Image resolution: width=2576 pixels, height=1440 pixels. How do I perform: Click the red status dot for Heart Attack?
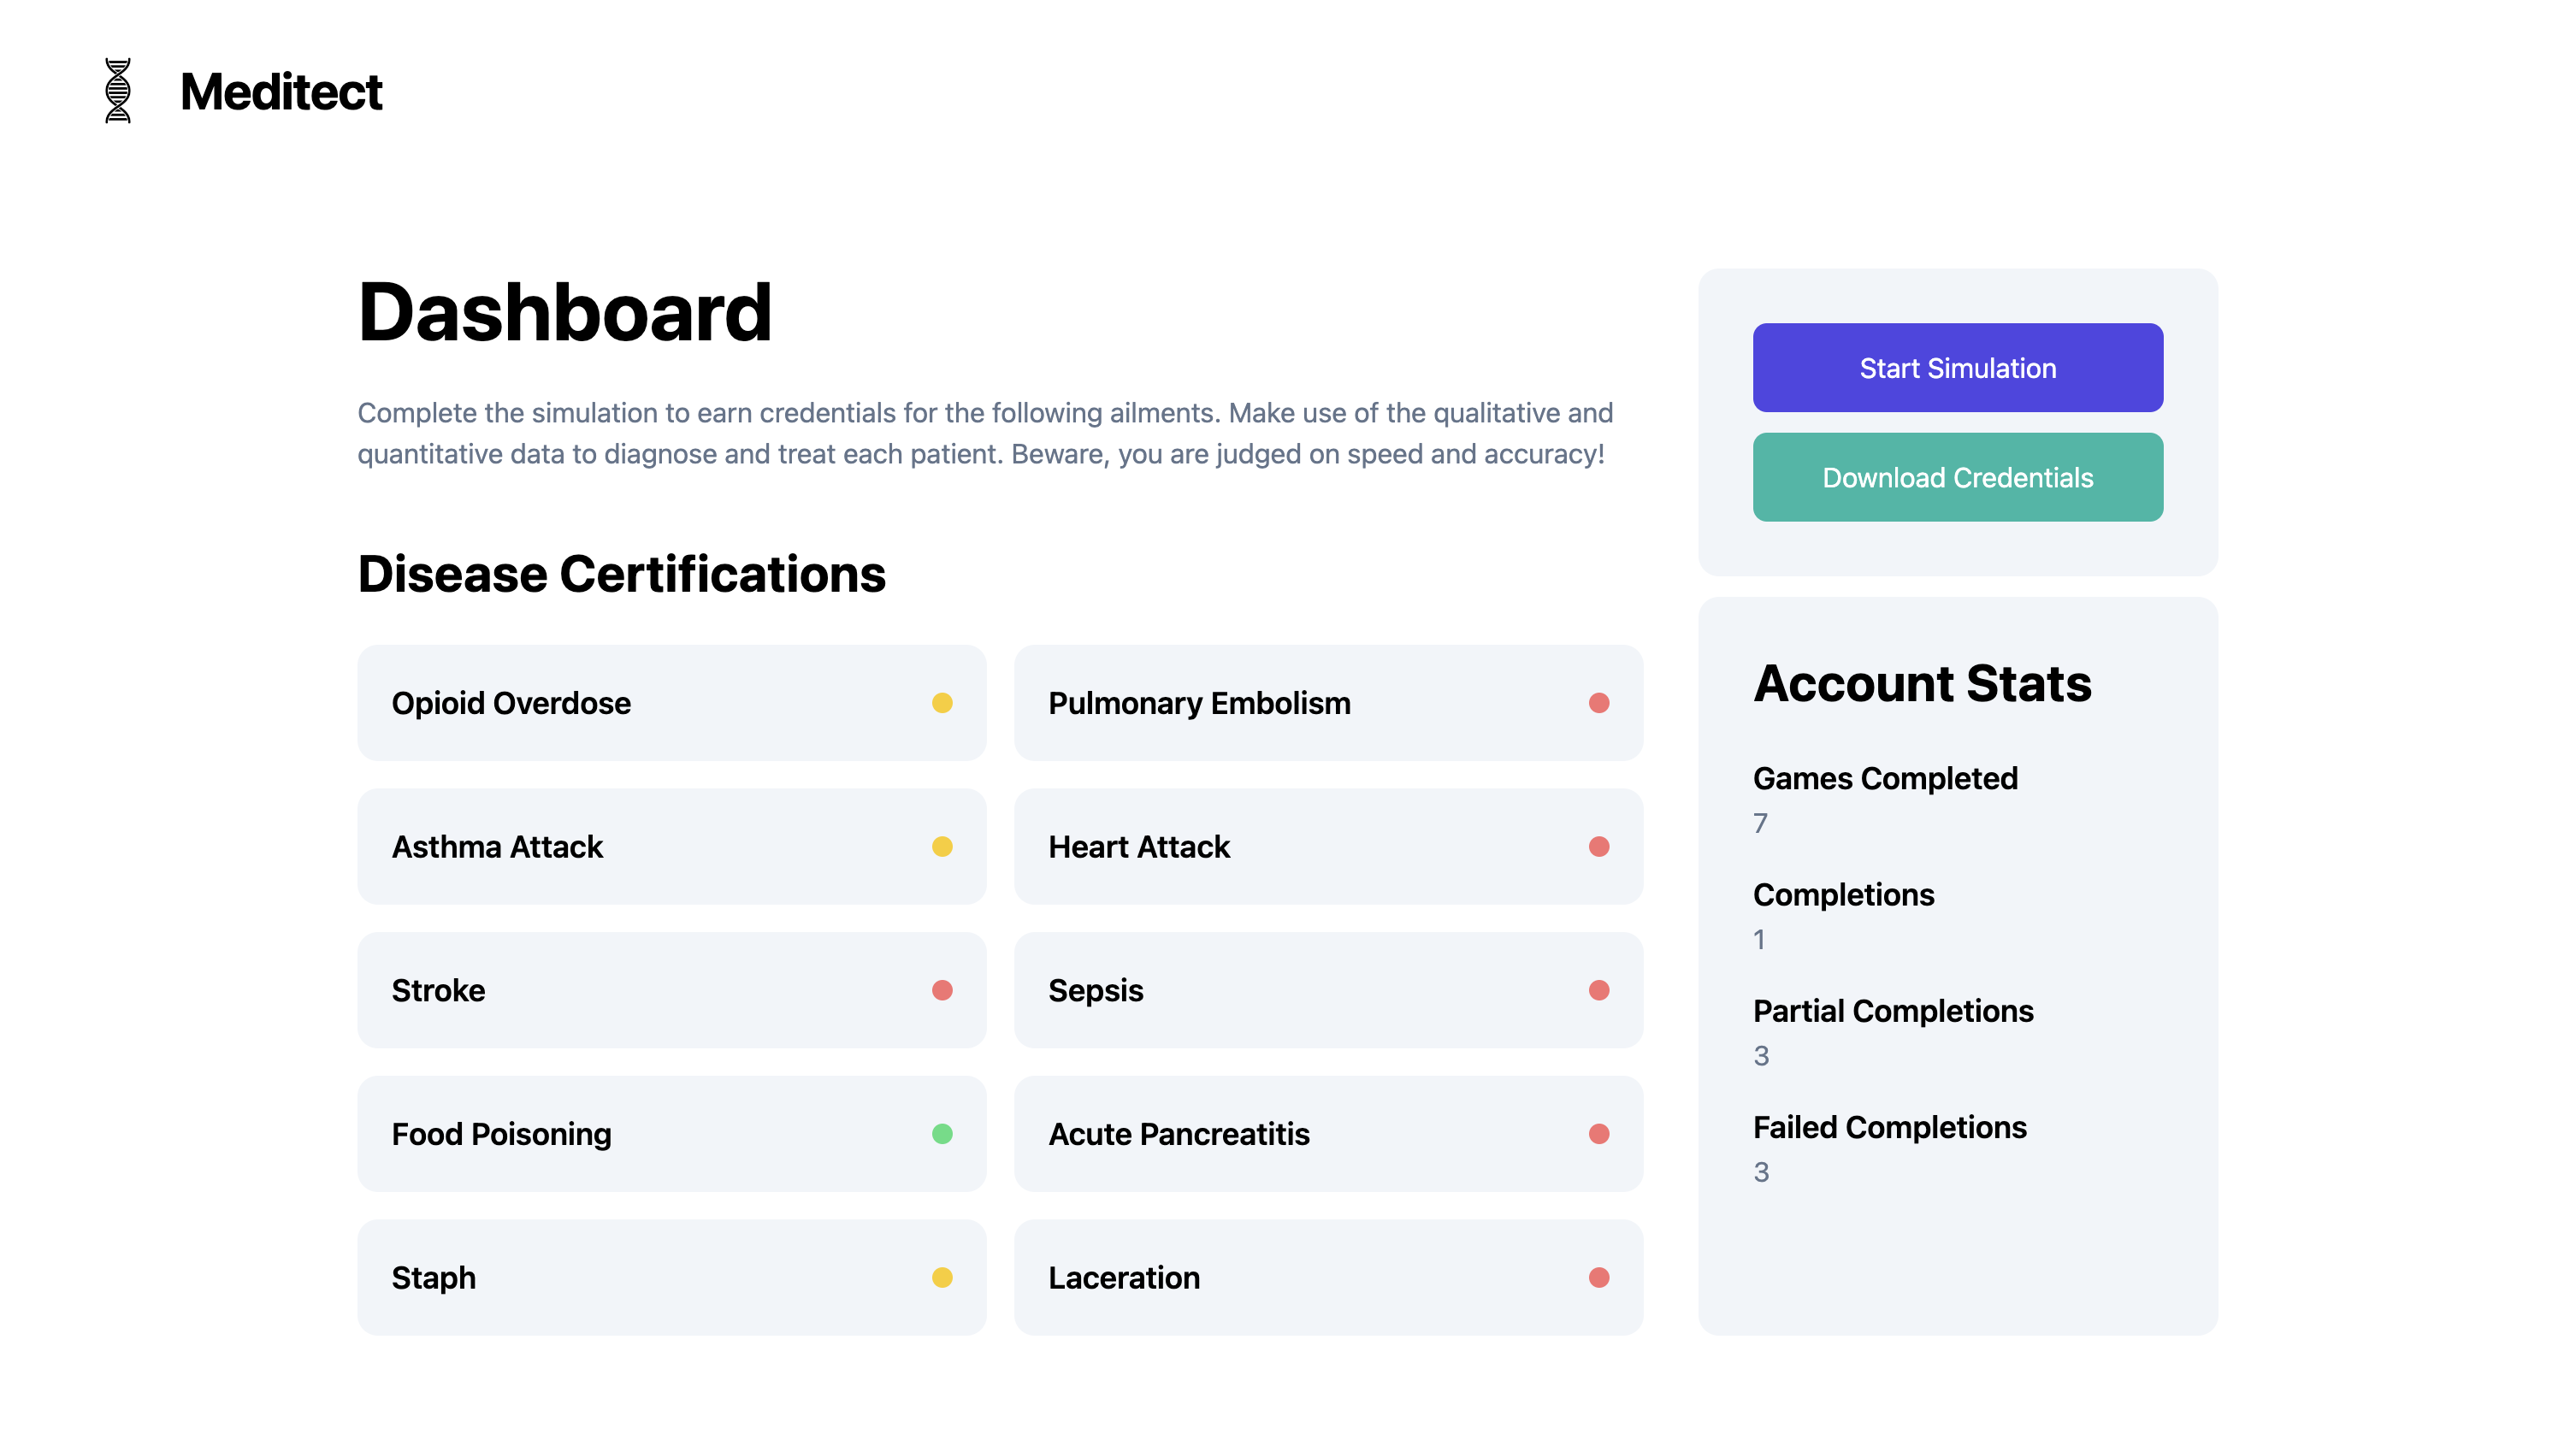tap(1599, 847)
